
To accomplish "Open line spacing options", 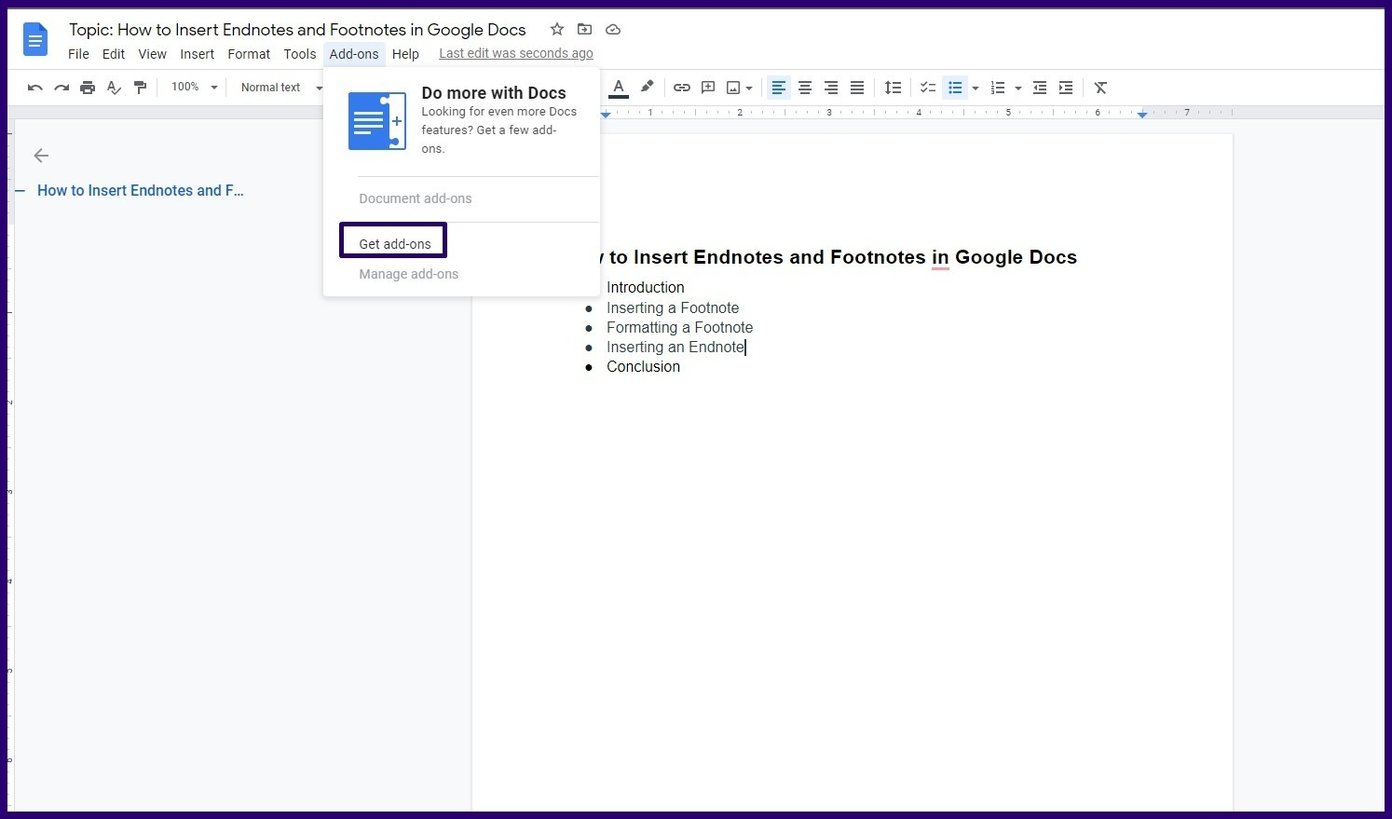I will [x=893, y=88].
